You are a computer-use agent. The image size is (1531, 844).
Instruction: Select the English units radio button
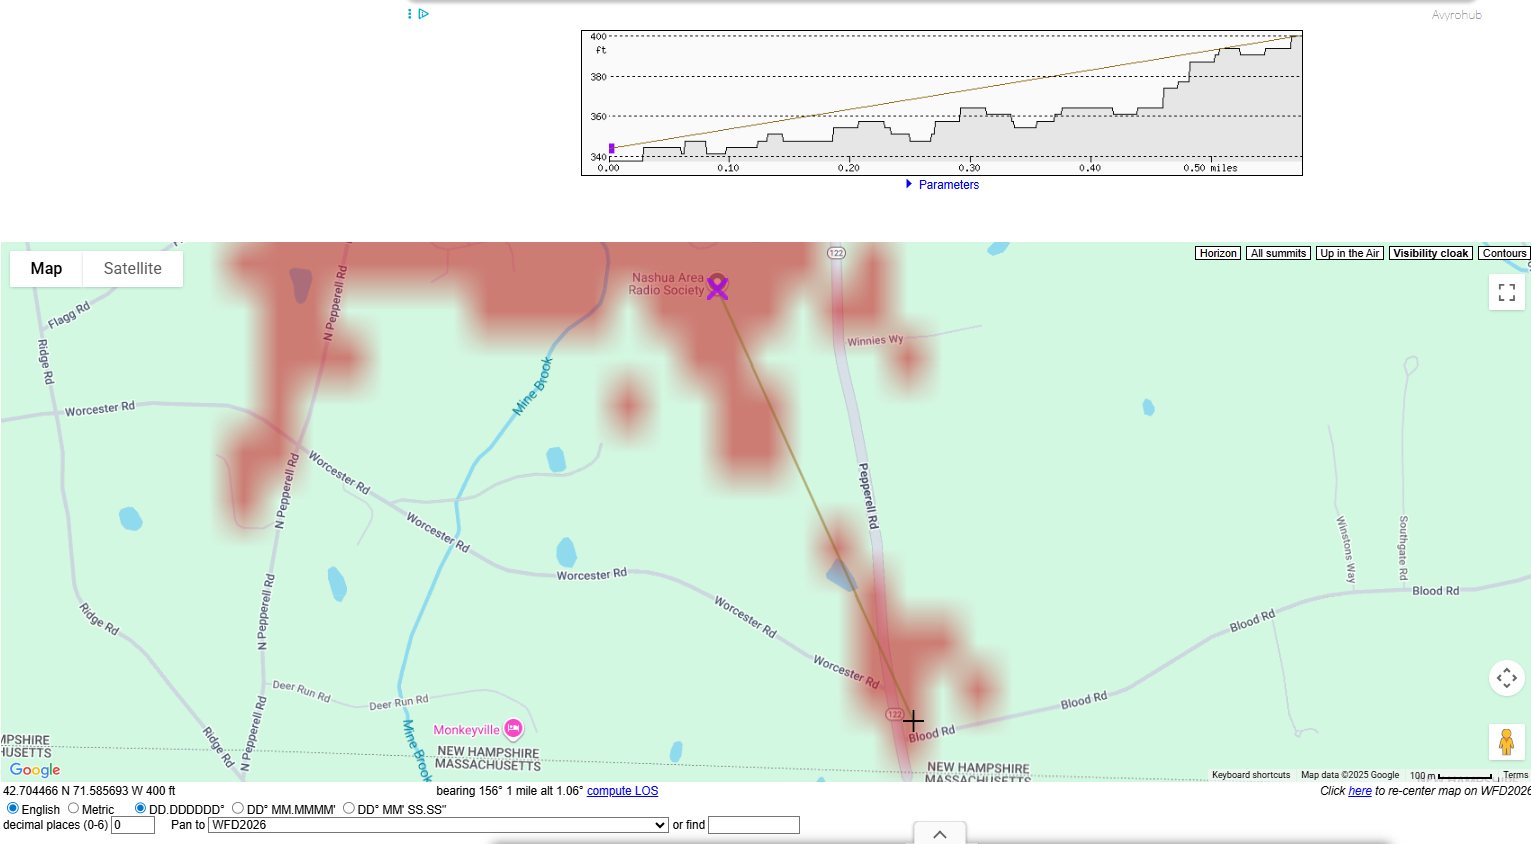[13, 808]
